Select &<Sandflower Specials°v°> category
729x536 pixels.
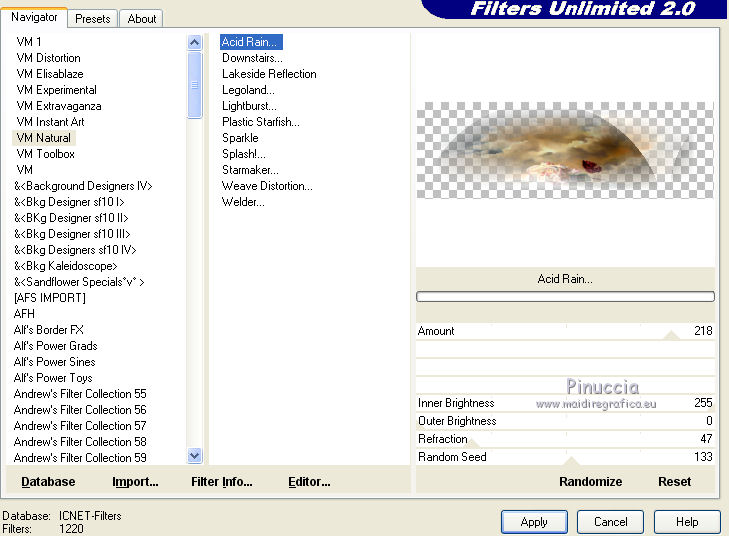(79, 282)
